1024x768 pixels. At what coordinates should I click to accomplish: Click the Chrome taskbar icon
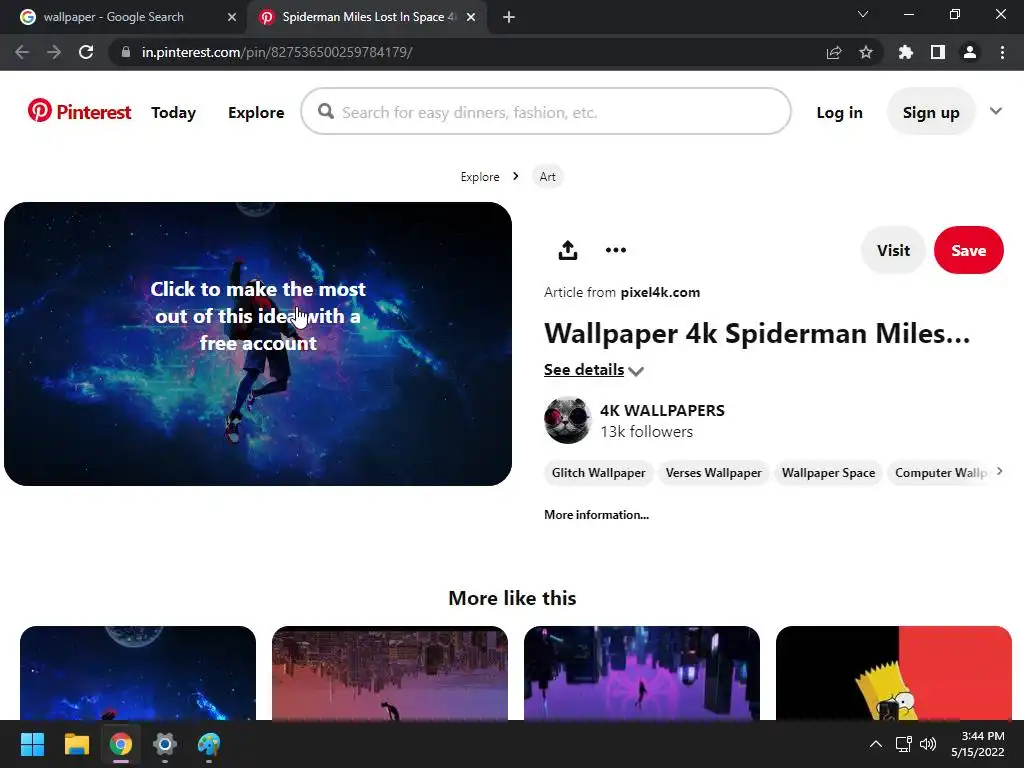[x=121, y=744]
